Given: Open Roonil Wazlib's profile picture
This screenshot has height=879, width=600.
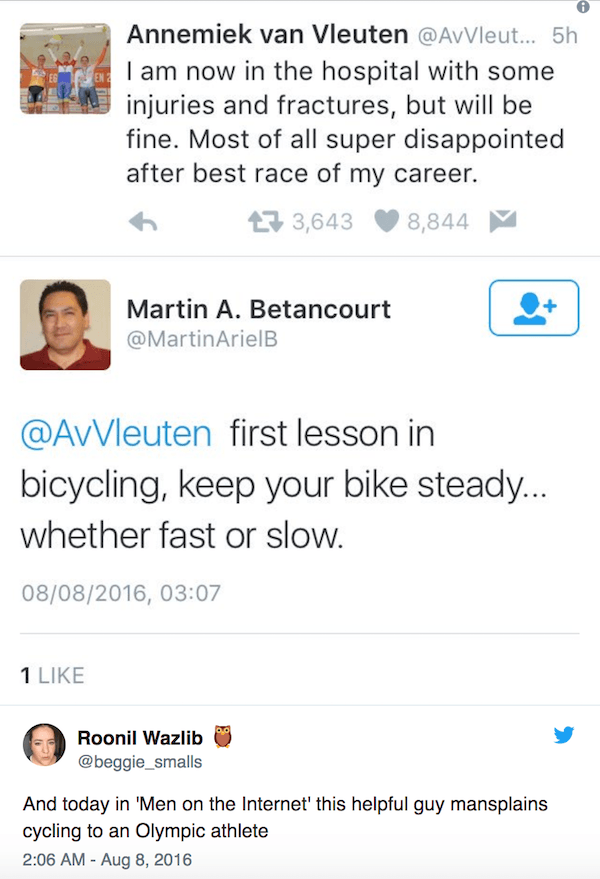Looking at the screenshot, I should 44,748.
